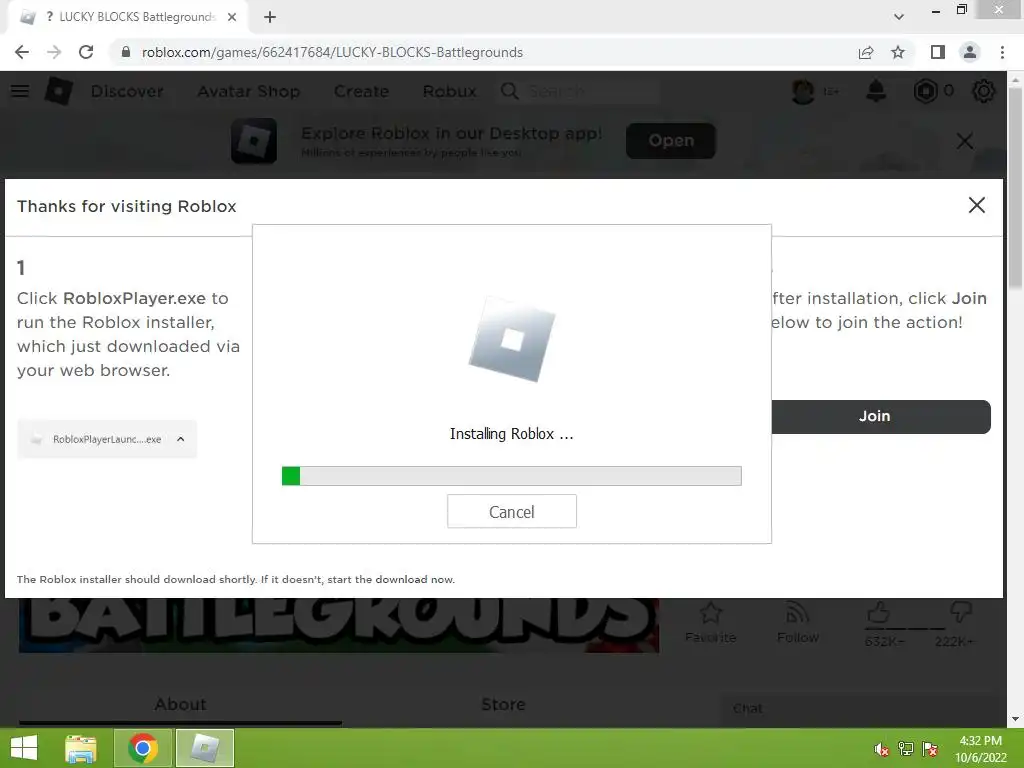Click the thumbs down dislike icon

tap(961, 613)
